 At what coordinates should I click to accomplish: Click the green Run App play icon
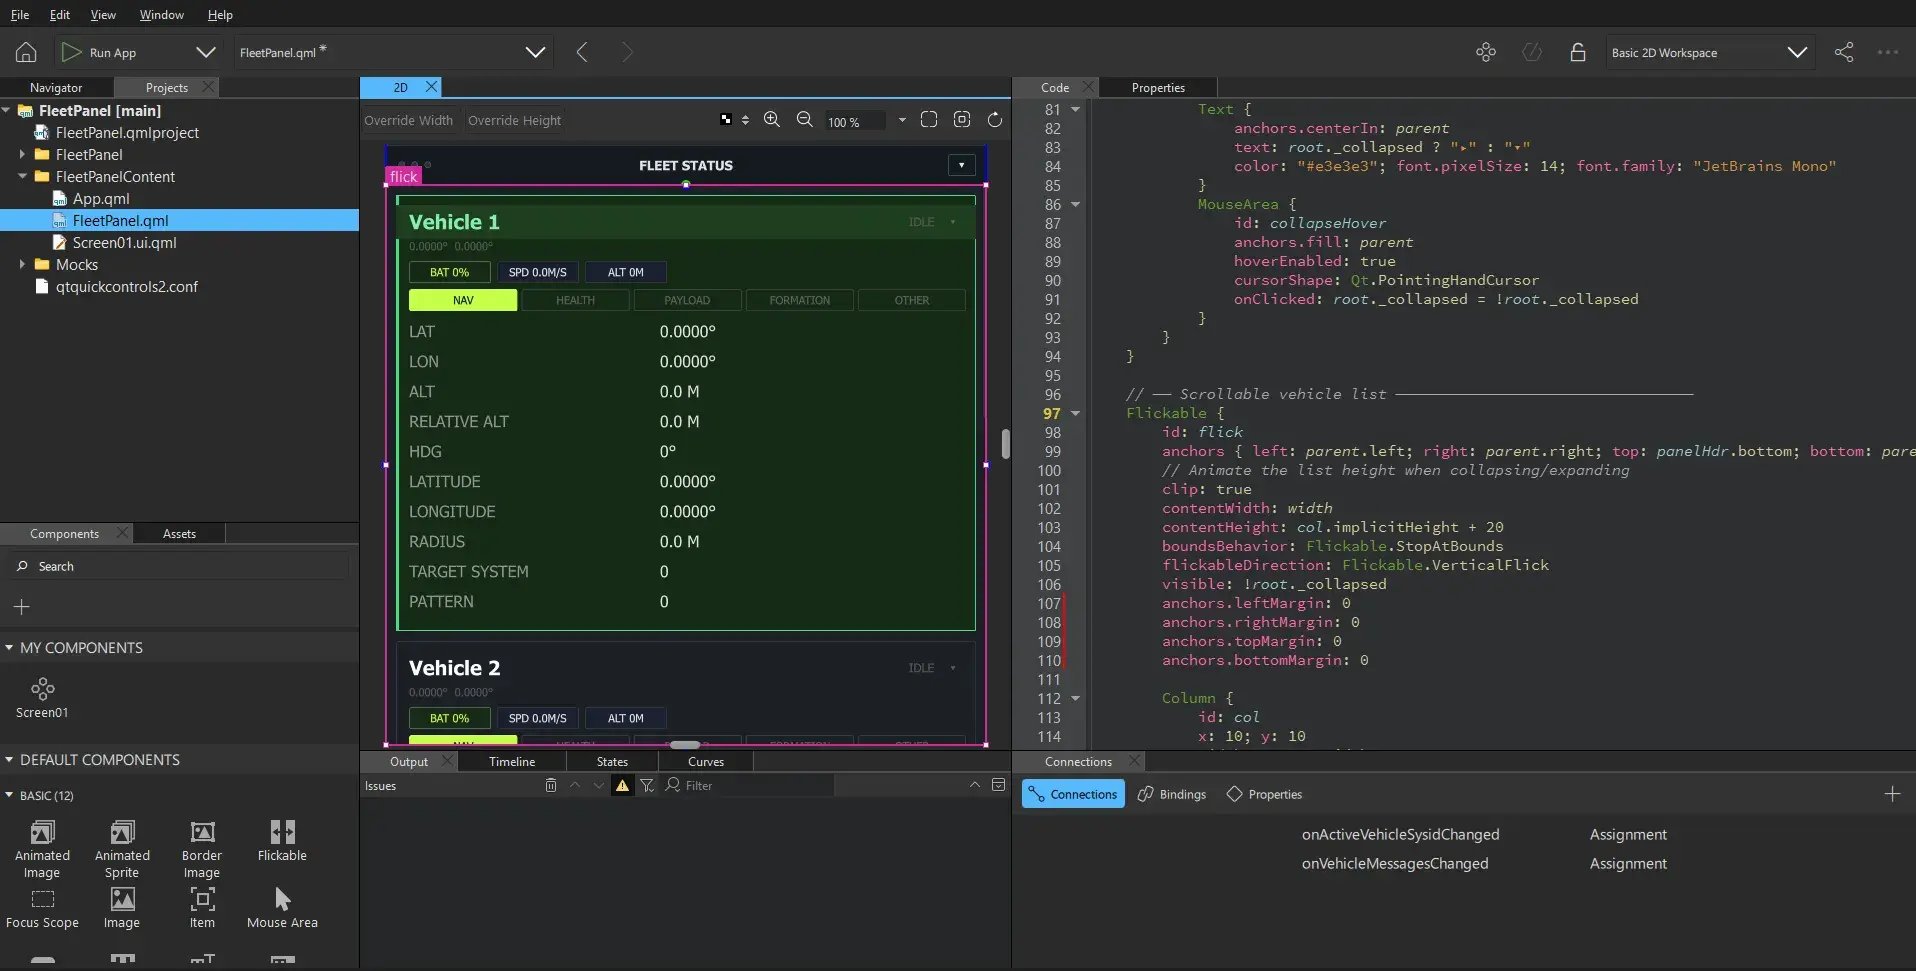pos(71,52)
